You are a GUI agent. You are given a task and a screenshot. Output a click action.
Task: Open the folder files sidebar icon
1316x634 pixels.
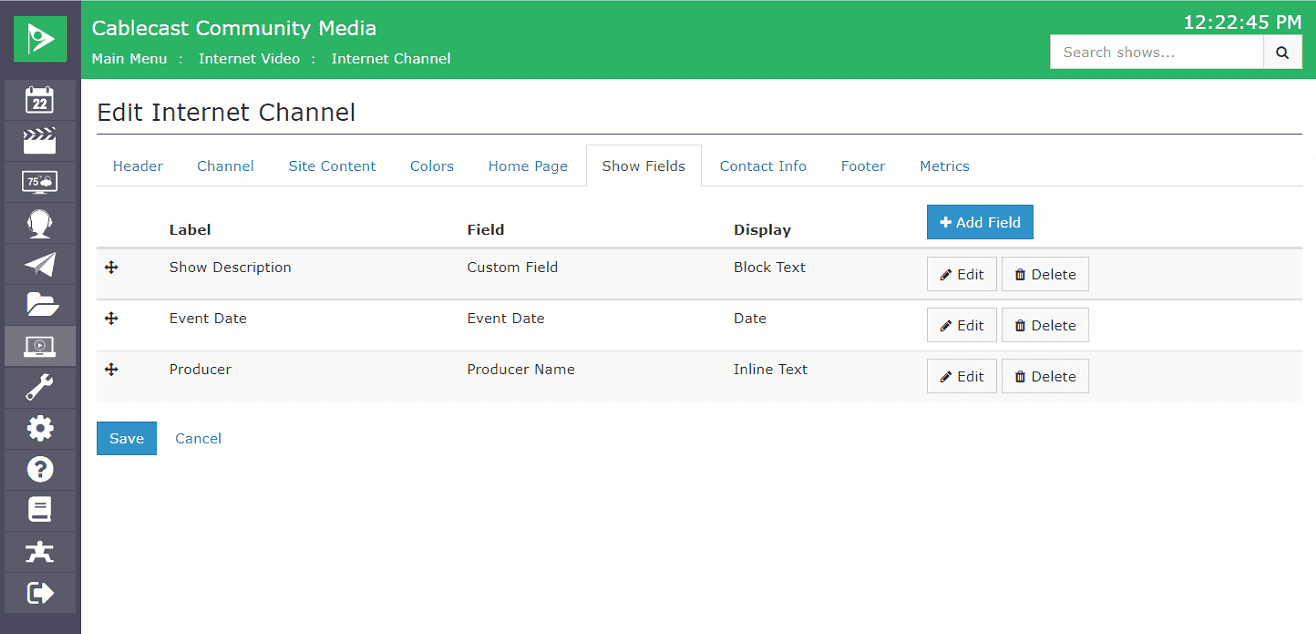(x=40, y=305)
